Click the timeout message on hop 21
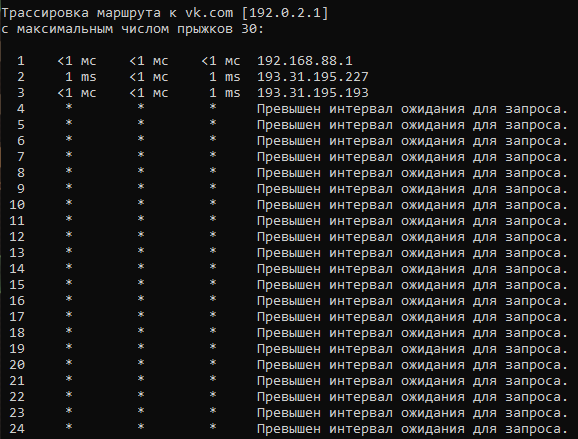Viewport: 578px width, 439px height. 412,381
